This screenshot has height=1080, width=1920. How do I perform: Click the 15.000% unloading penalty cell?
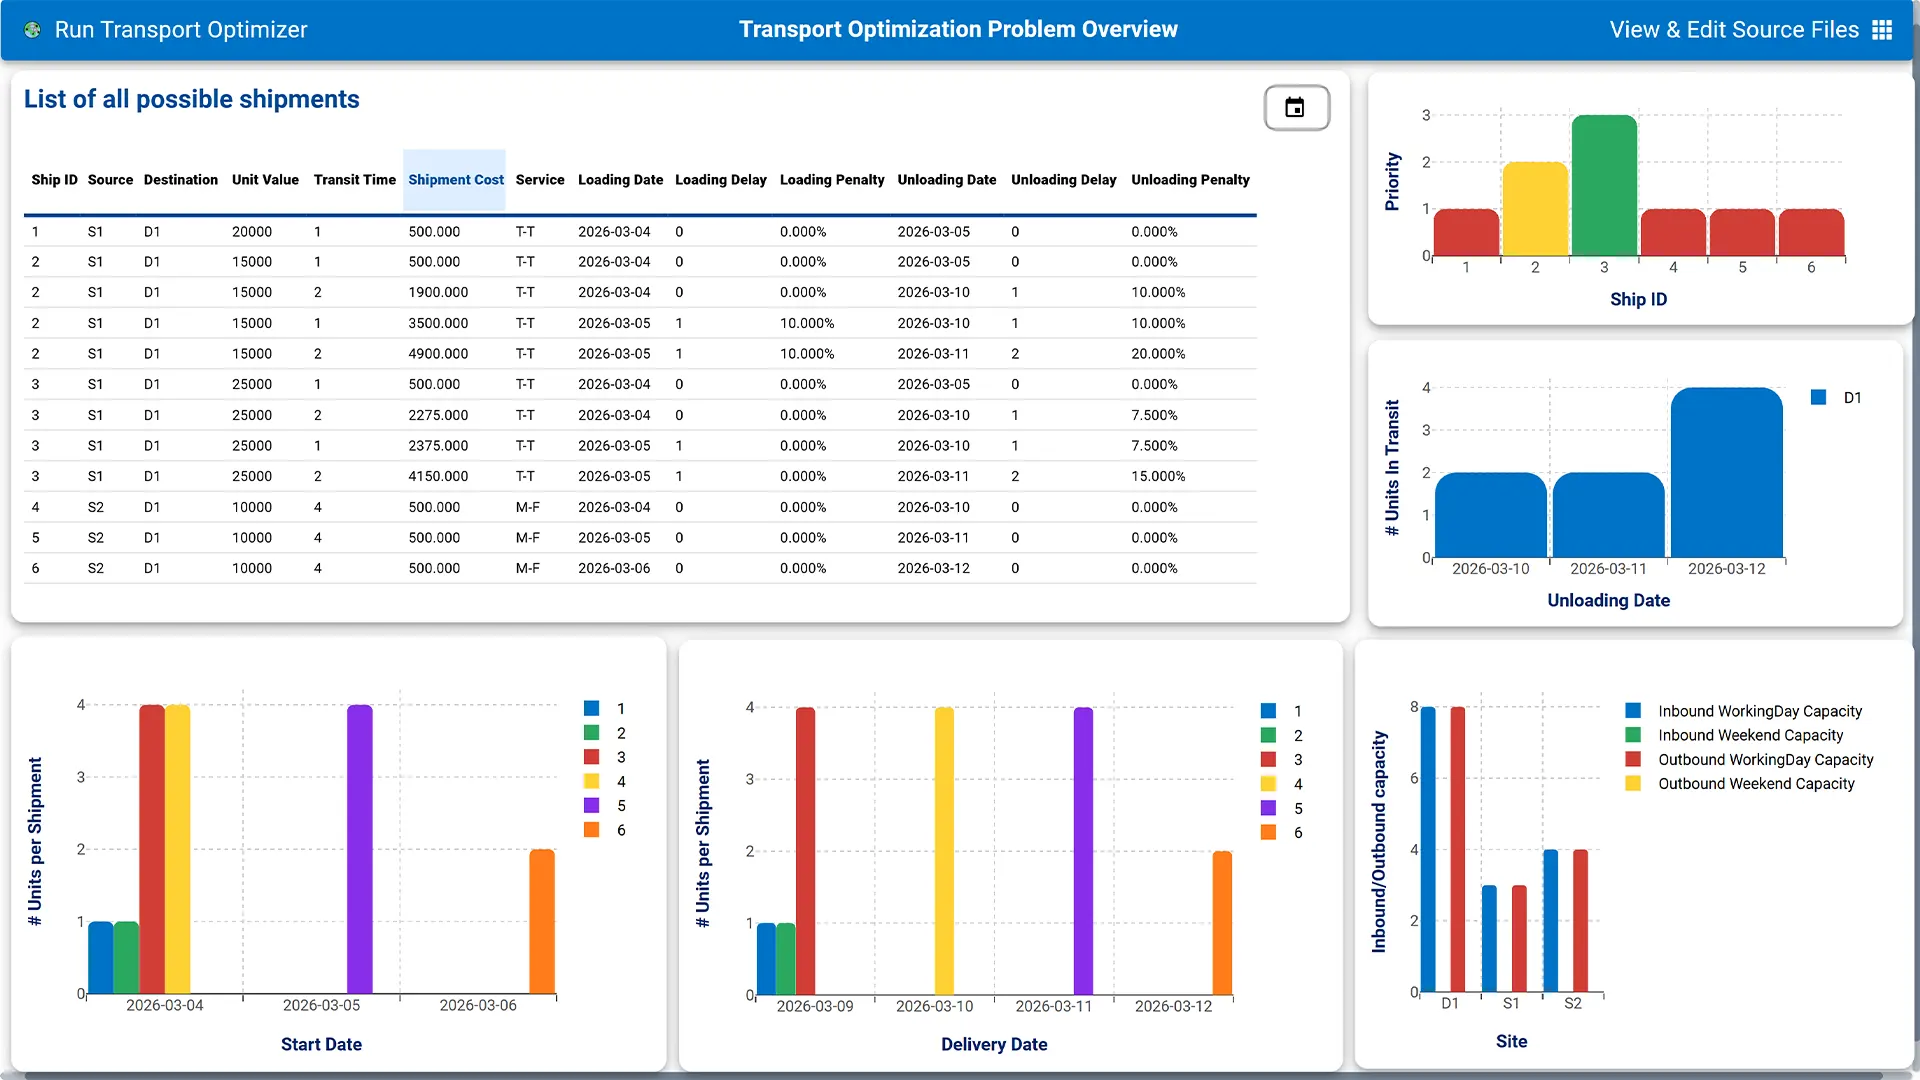[x=1158, y=476]
